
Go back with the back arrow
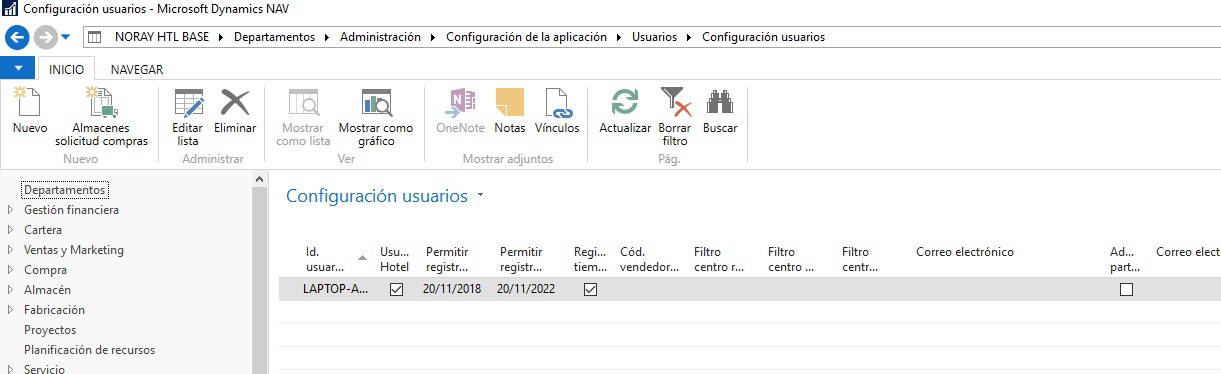coord(17,37)
